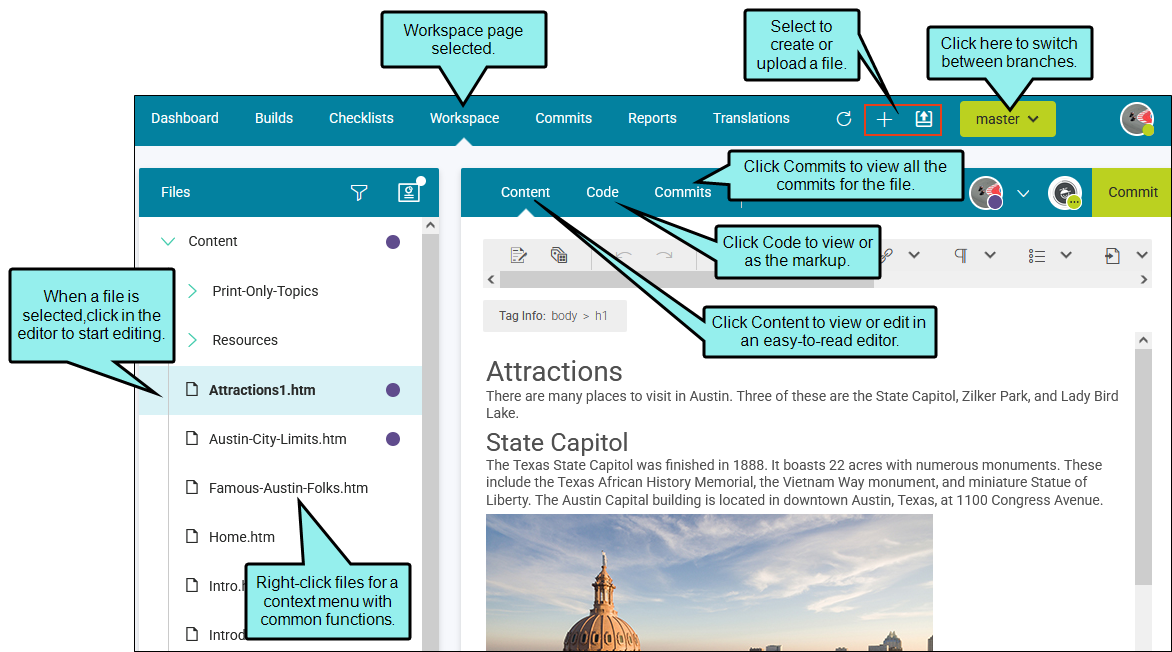Open the Translations page
Screen dimensions: 1172x652
(751, 118)
